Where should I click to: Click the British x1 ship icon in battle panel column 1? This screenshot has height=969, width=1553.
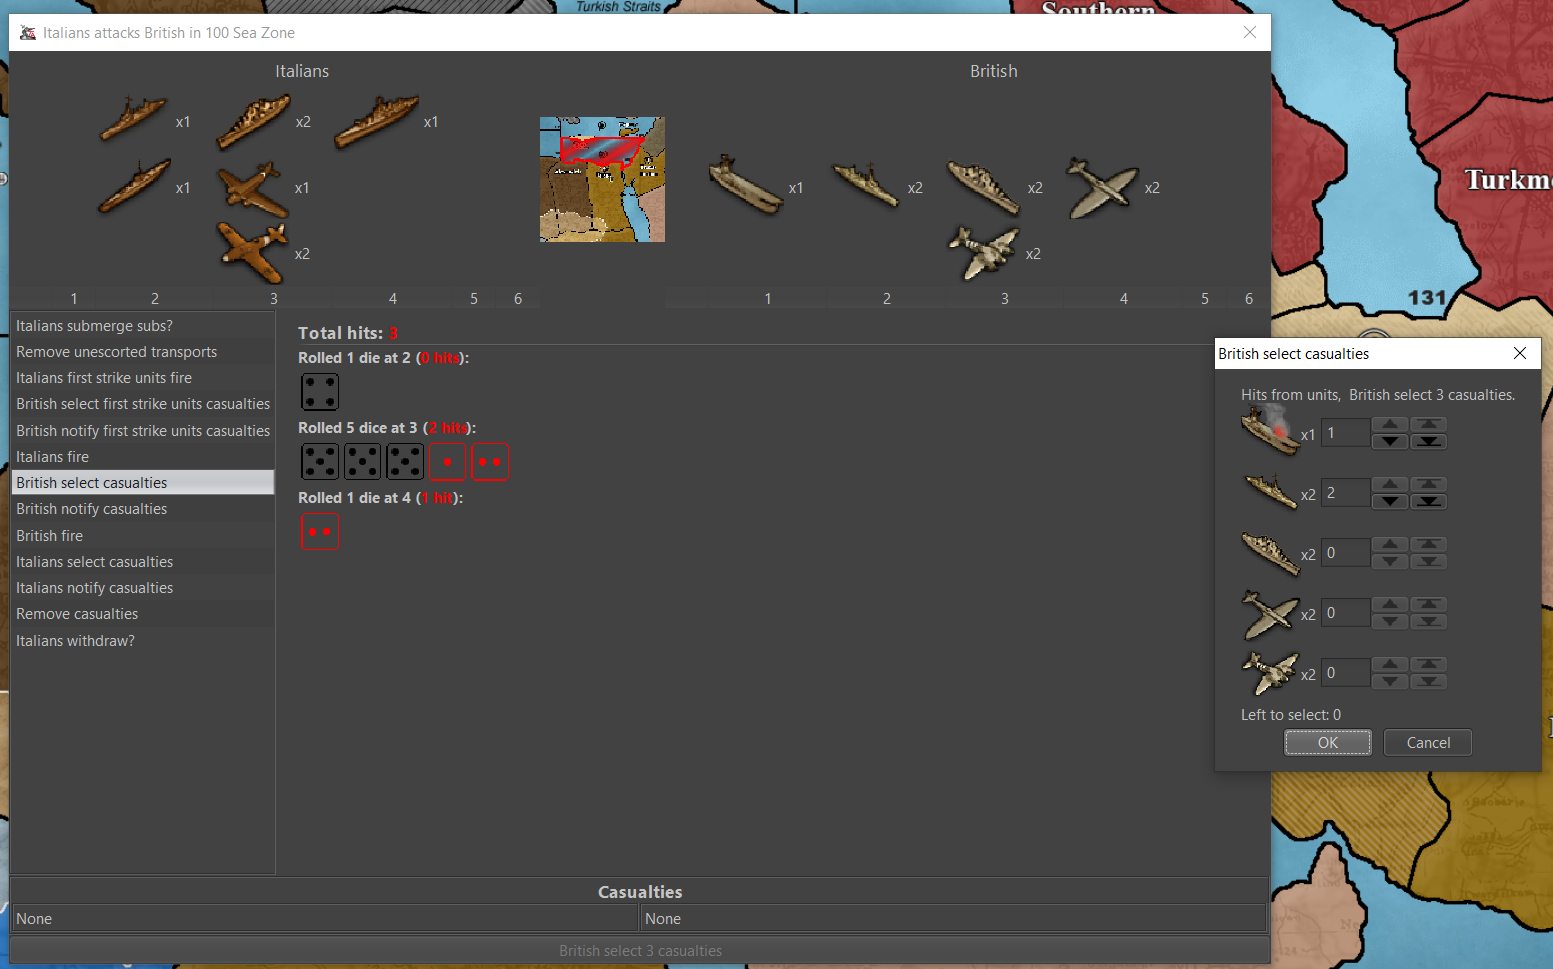coord(746,185)
